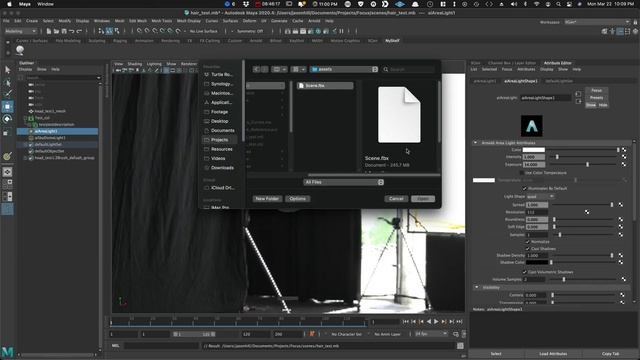This screenshot has width=640, height=360.
Task: Click the Options button in file dialog
Action: pyautogui.click(x=298, y=199)
